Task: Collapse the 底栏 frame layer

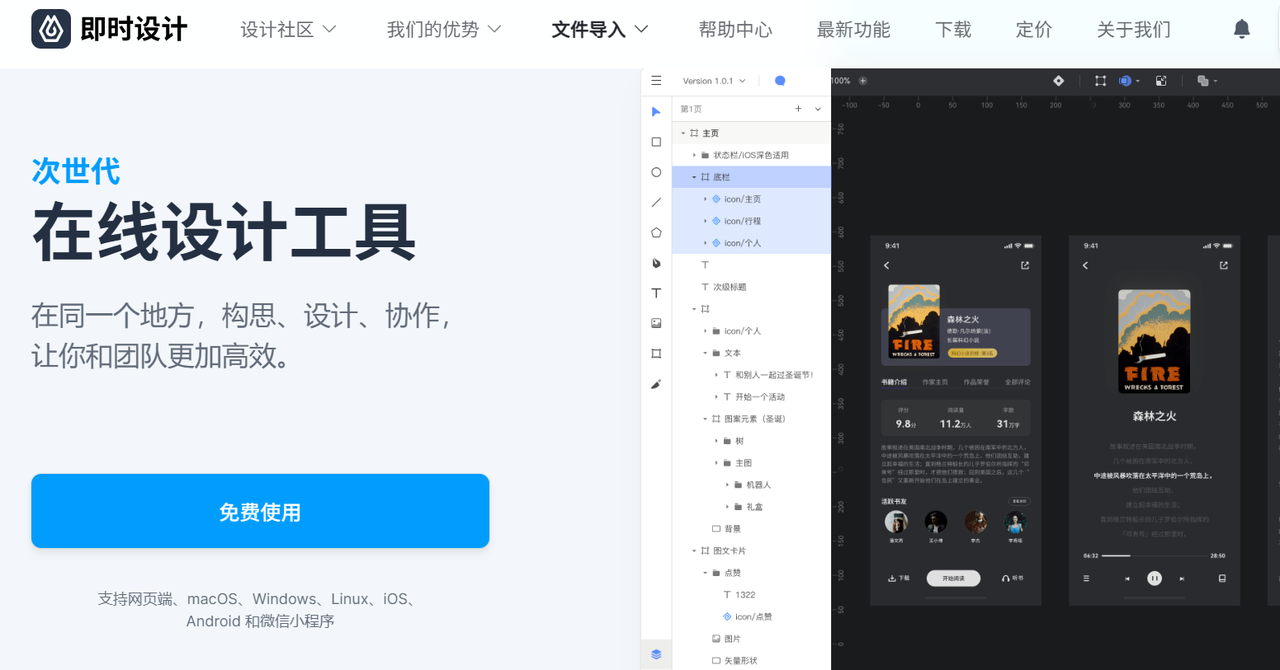Action: [x=694, y=177]
